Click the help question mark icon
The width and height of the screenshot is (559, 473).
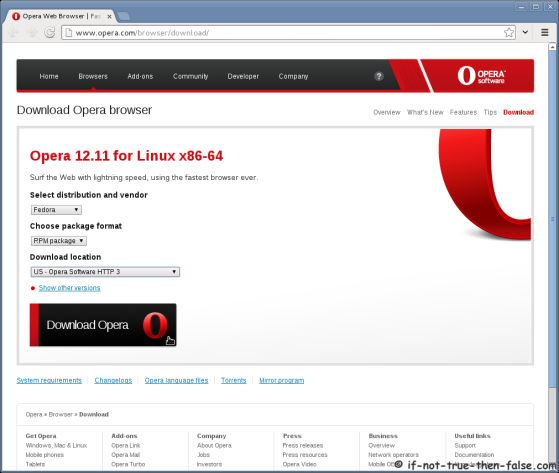[379, 76]
